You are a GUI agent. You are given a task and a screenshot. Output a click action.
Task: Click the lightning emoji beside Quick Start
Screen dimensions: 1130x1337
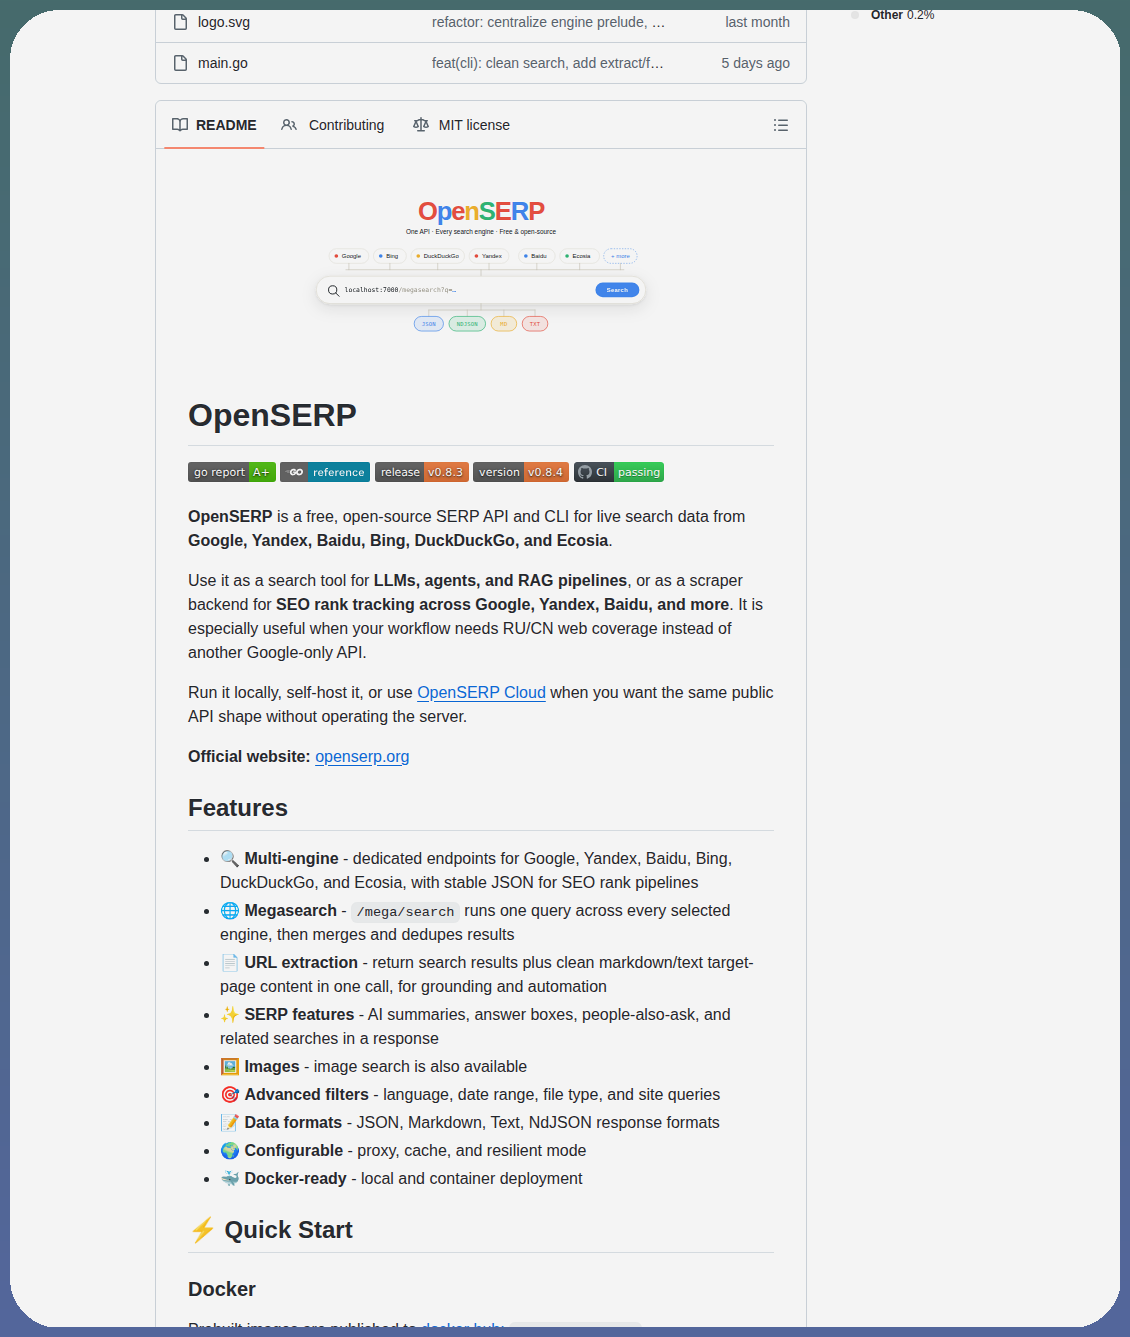pos(203,1230)
